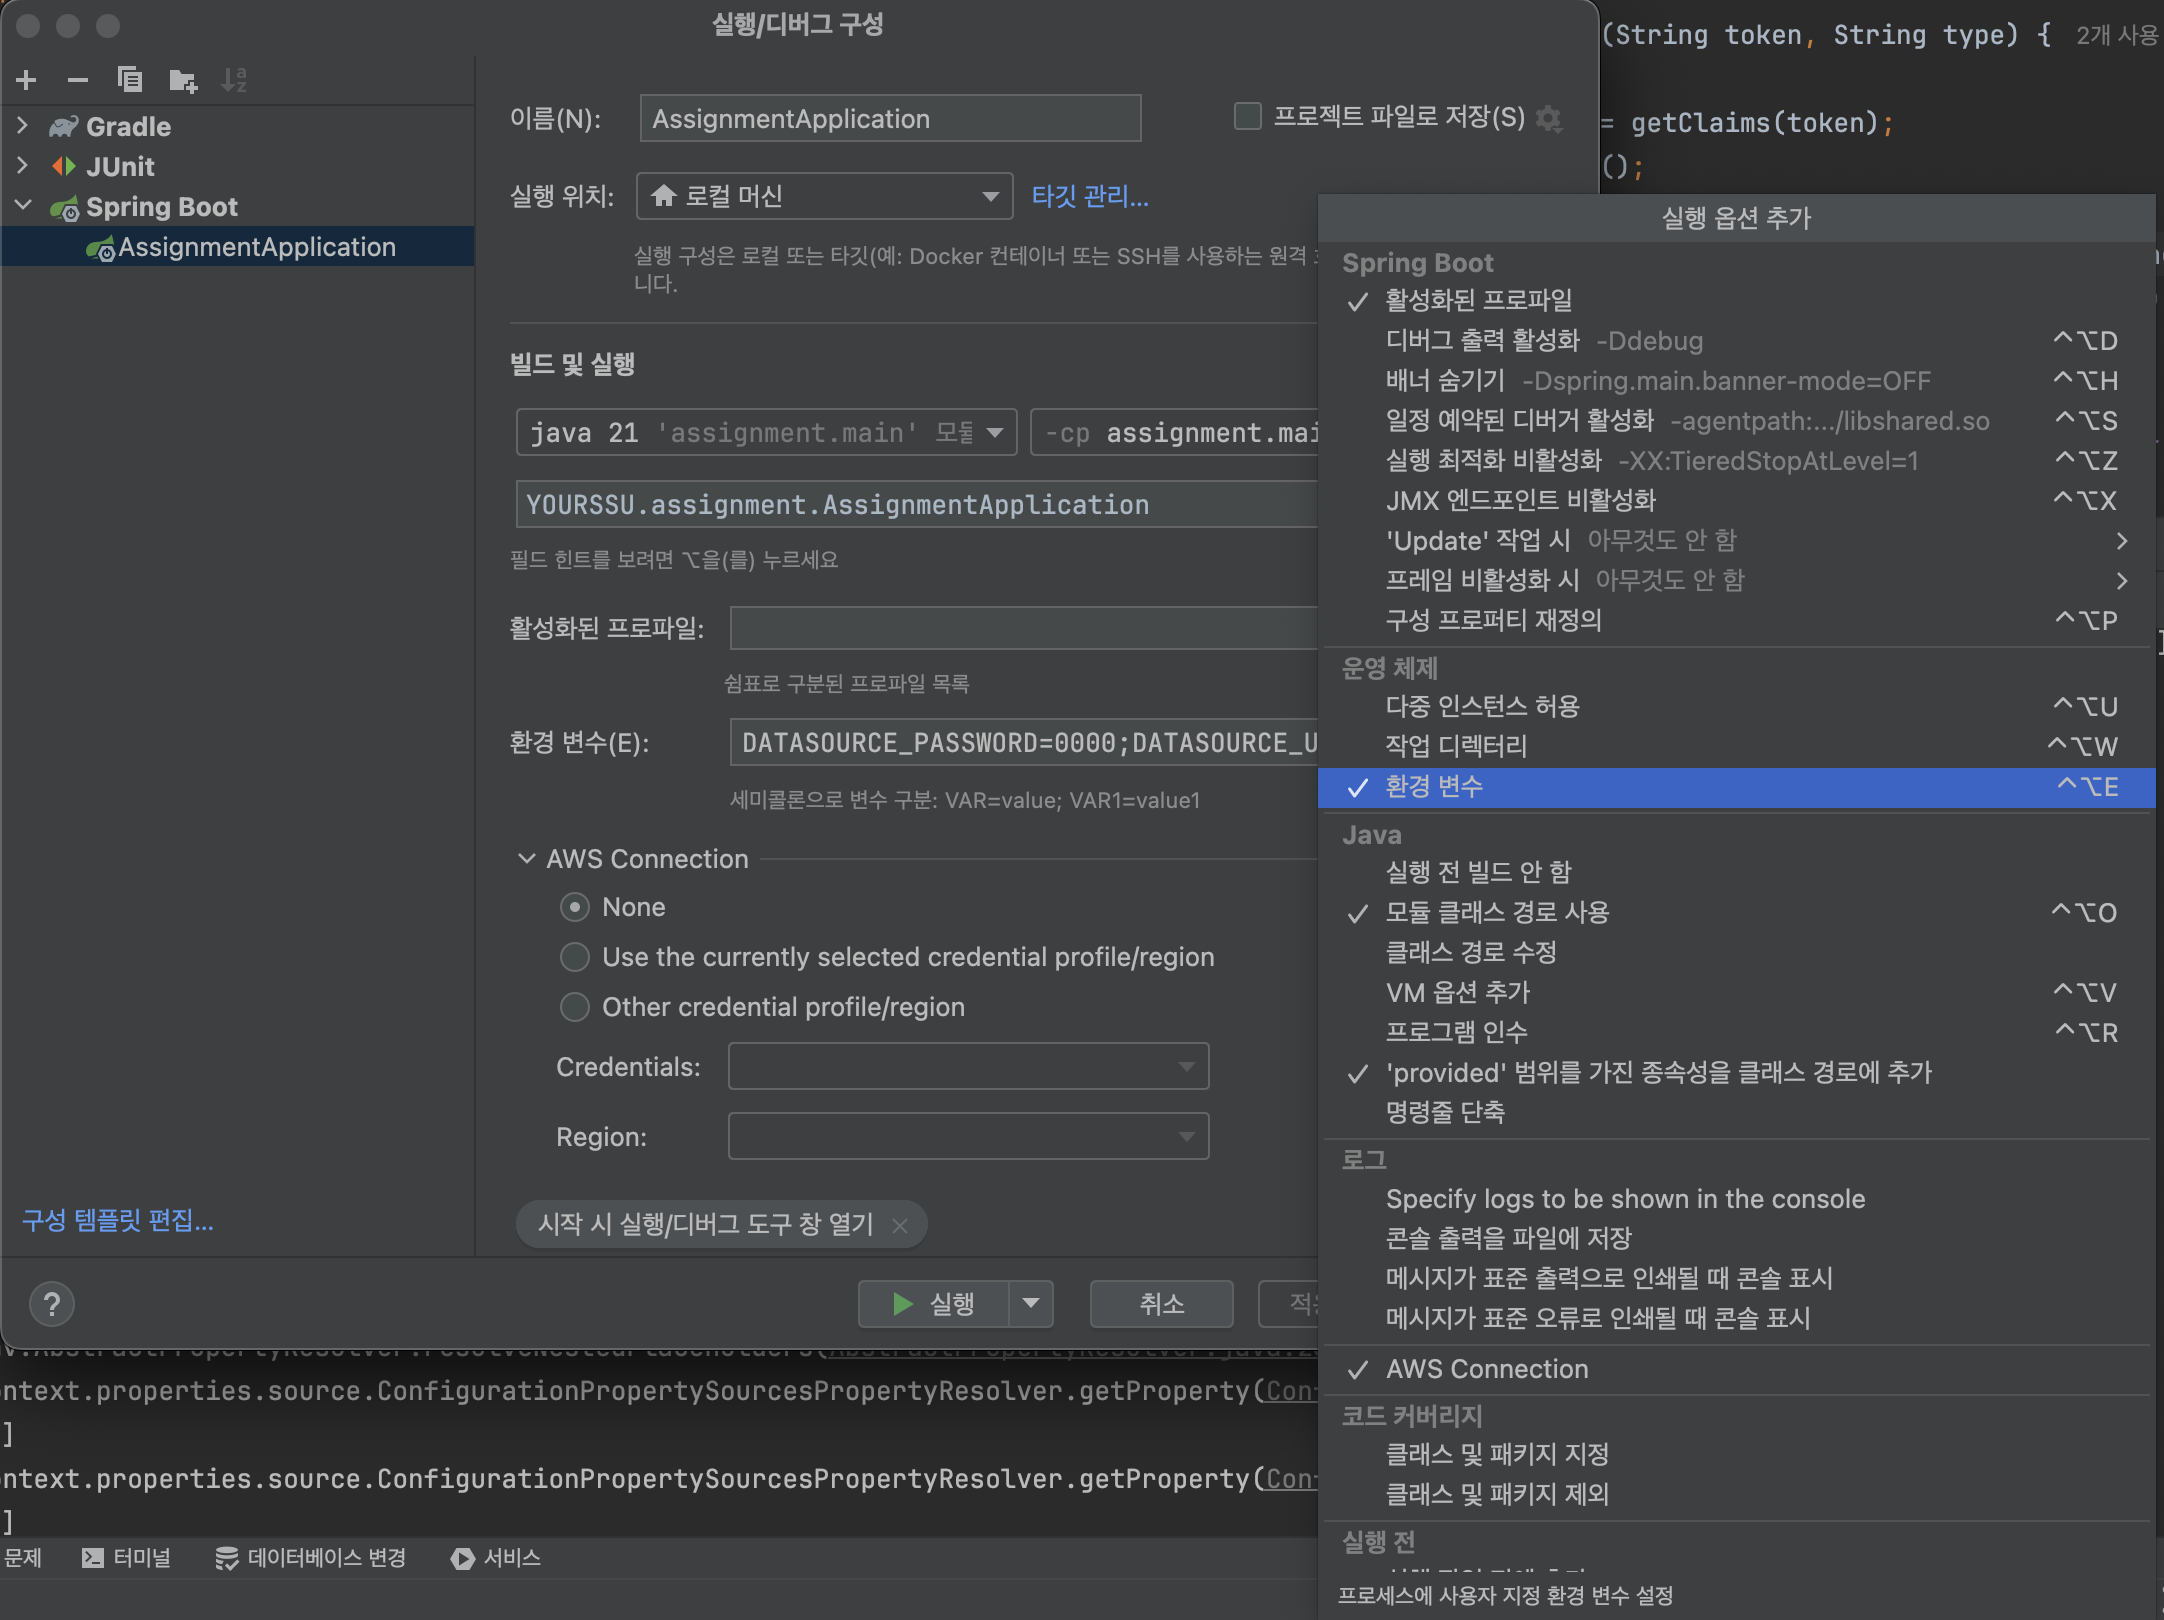This screenshot has height=1620, width=2164.
Task: Click the sort configurations alphabetically icon
Action: pos(234,80)
